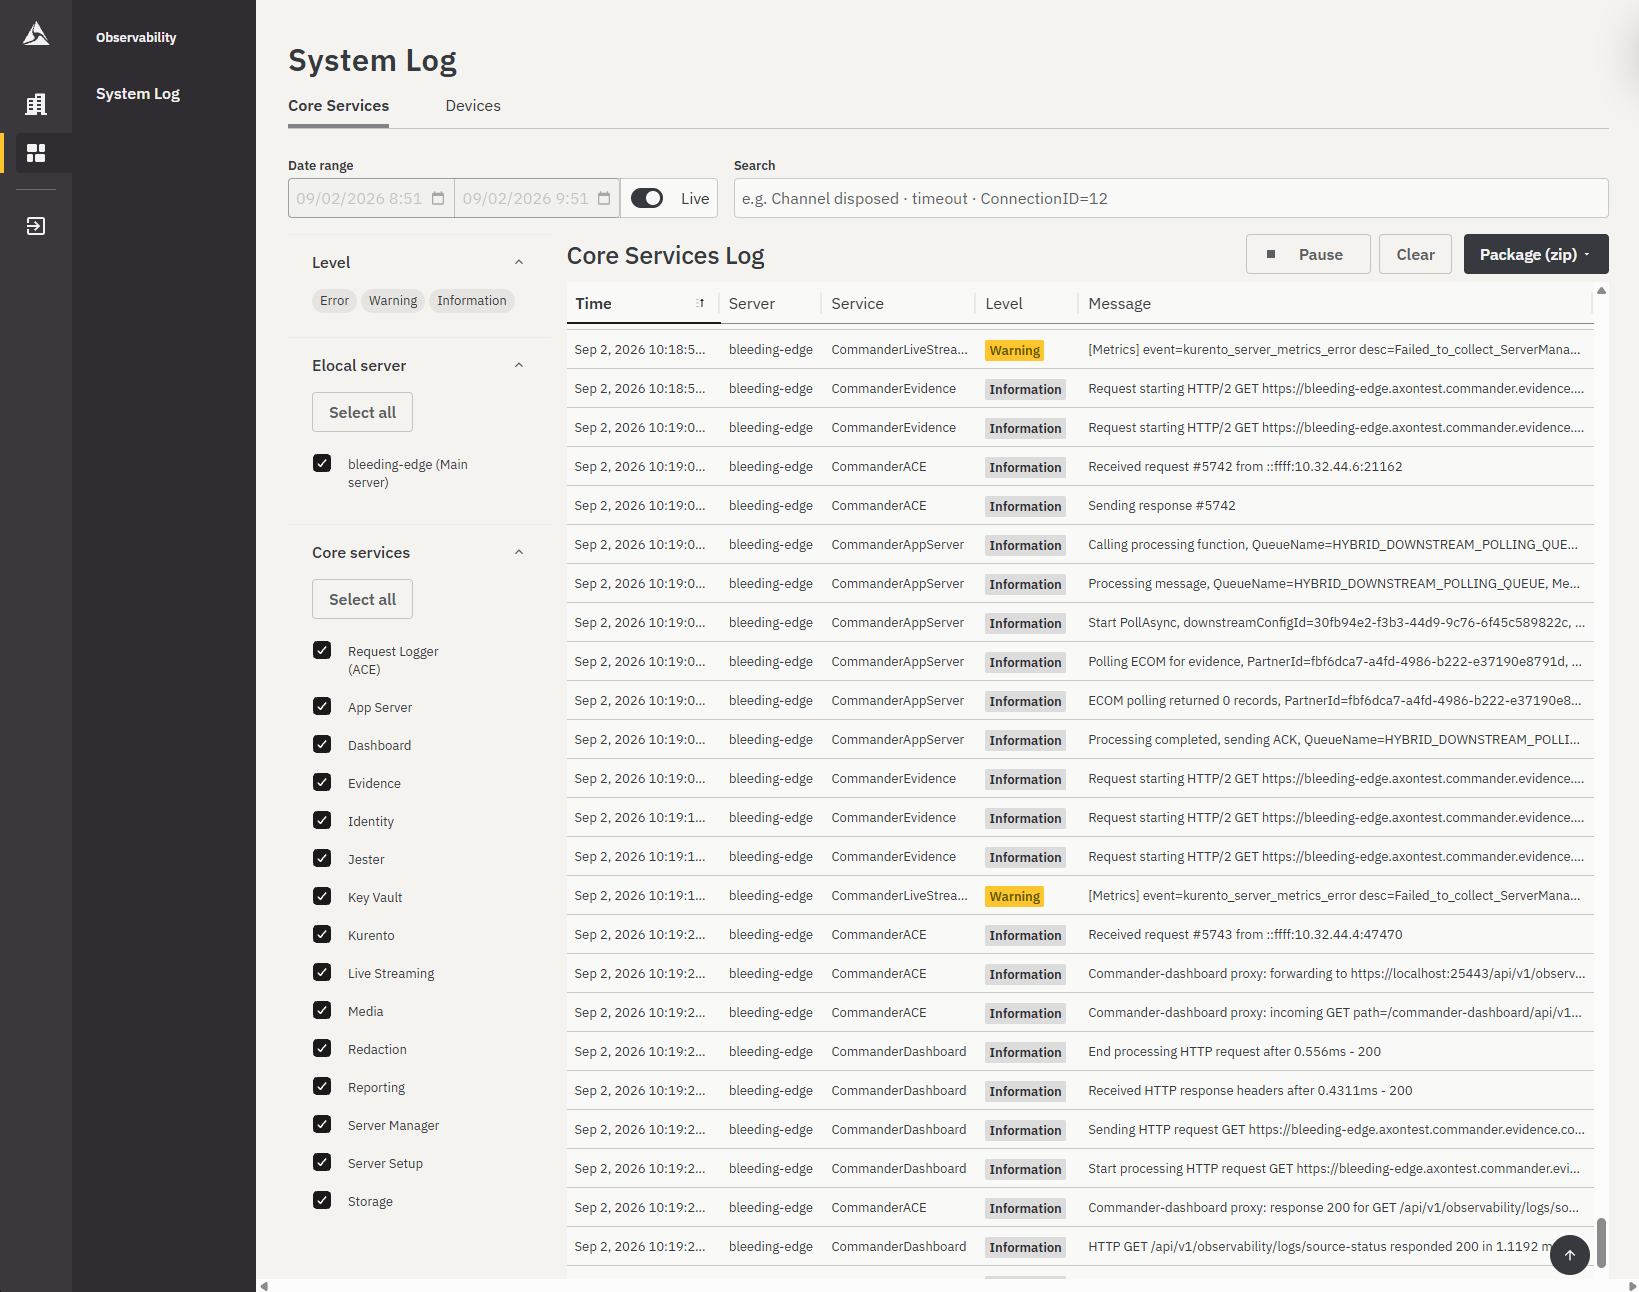Click the scroll-to-top arrow button

(1570, 1255)
